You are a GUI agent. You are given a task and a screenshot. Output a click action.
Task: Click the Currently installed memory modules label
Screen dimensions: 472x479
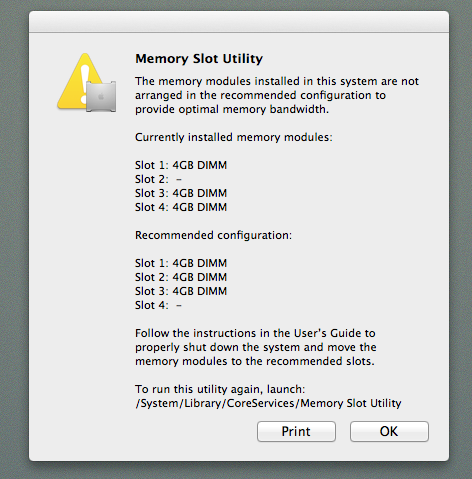pos(234,137)
